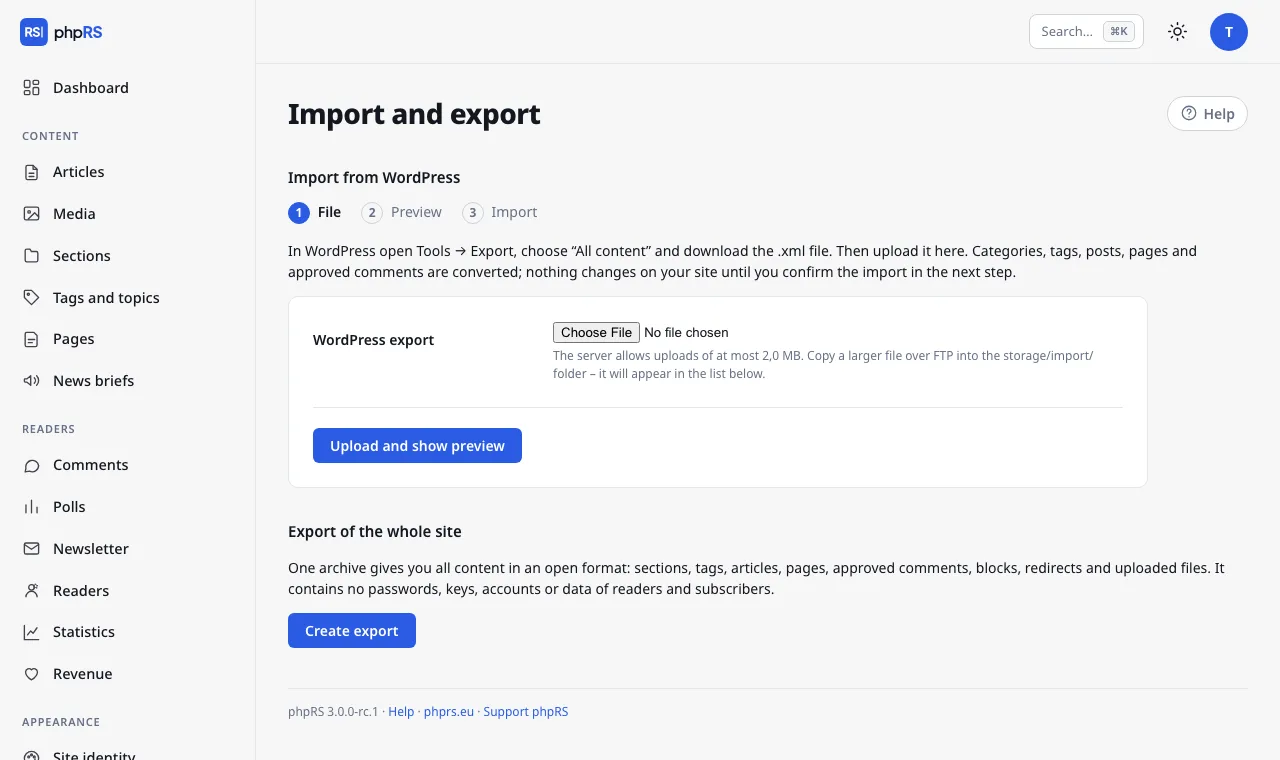
Task: Go to Articles in the sidebar
Action: tap(128, 172)
